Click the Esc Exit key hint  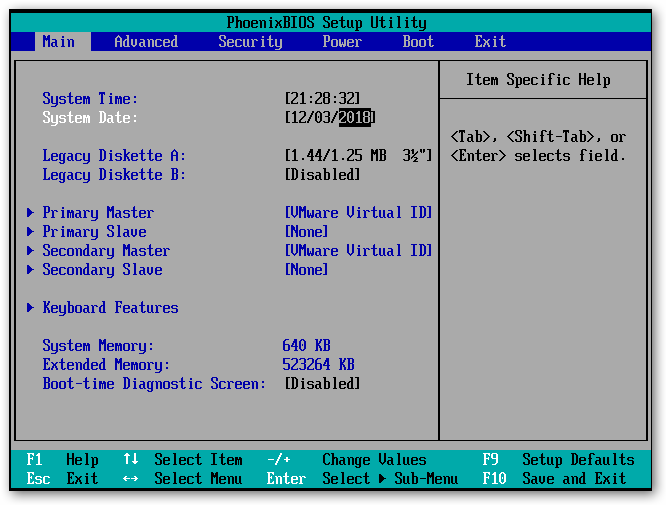pos(62,479)
